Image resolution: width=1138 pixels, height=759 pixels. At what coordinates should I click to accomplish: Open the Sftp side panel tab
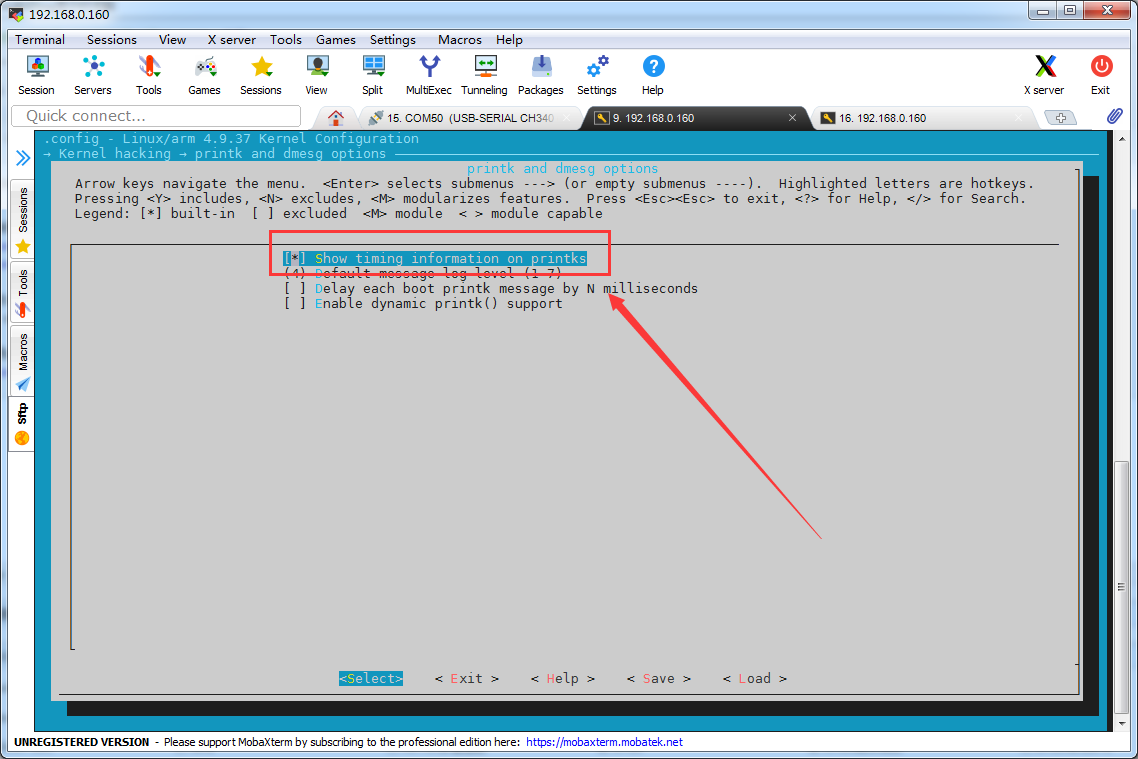[22, 423]
